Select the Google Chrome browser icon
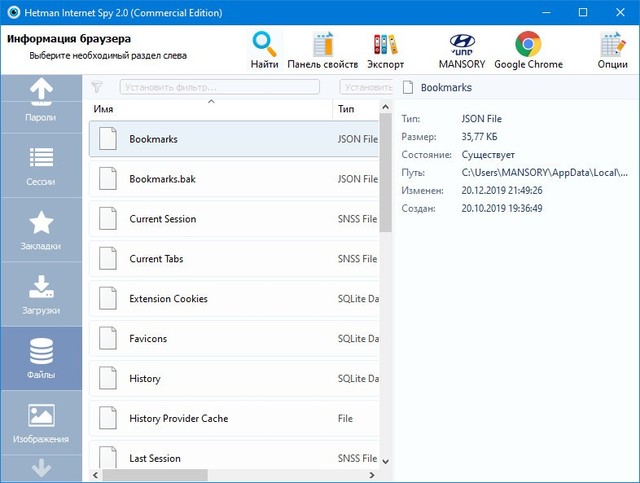Image resolution: width=640 pixels, height=483 pixels. 528,45
